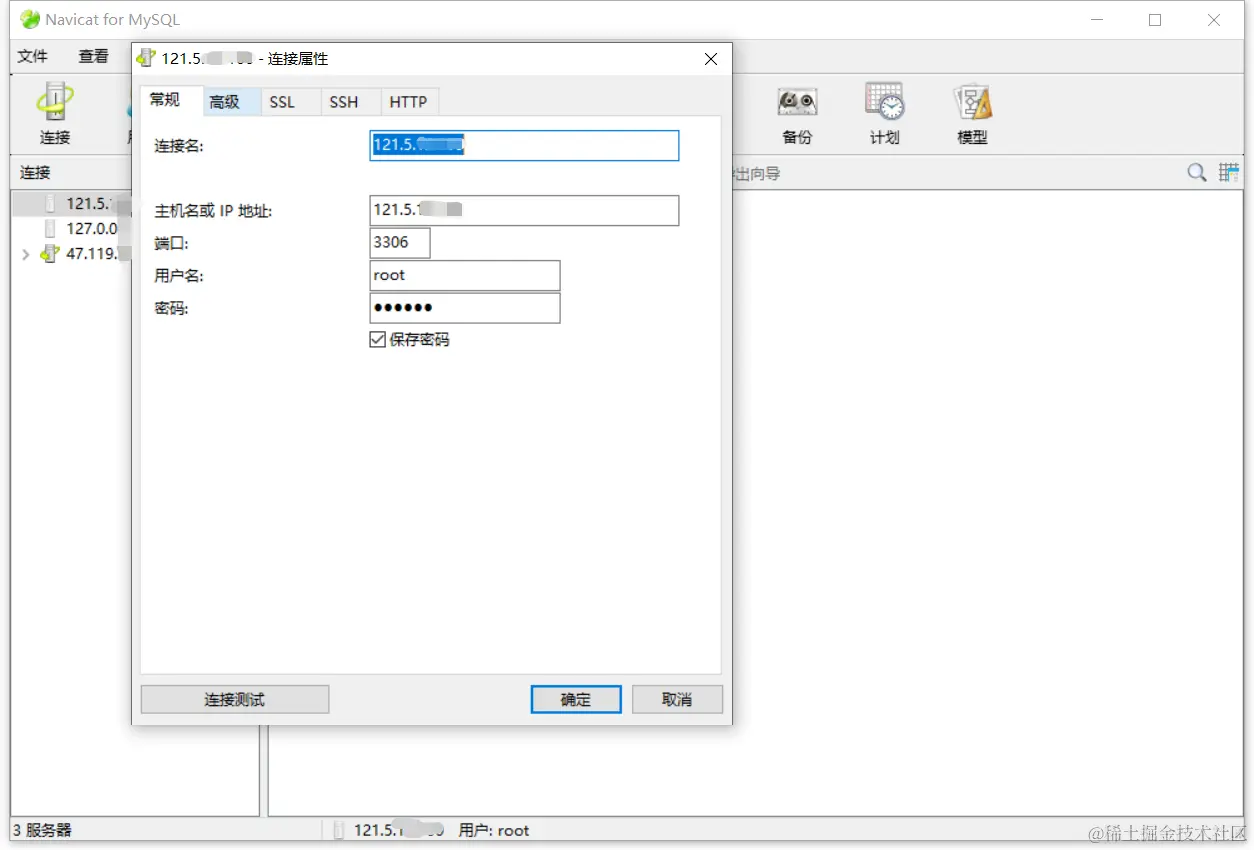The height and width of the screenshot is (850, 1254).
Task: Click the 3 服务器 status text
Action: click(42, 830)
